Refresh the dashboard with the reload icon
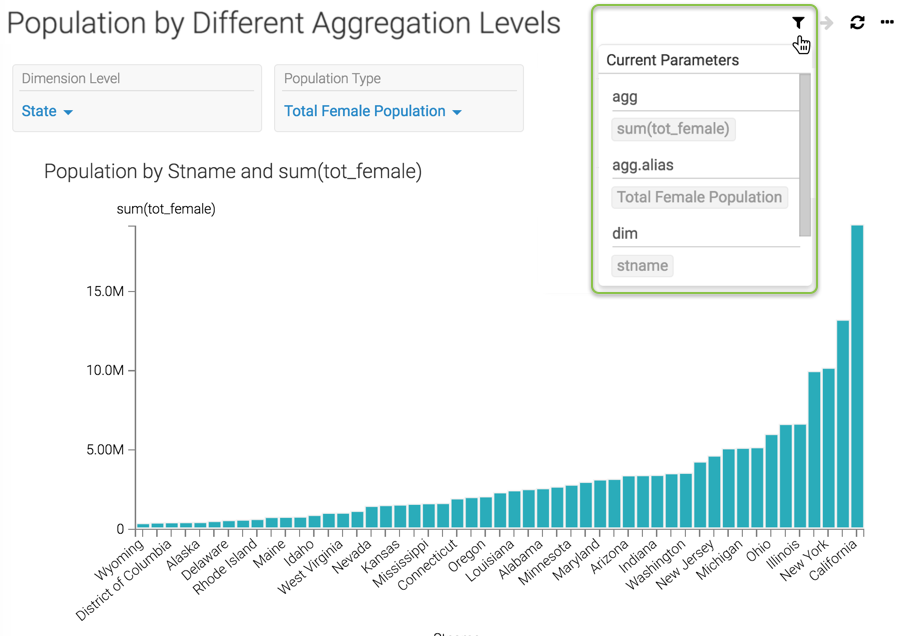 click(x=857, y=22)
